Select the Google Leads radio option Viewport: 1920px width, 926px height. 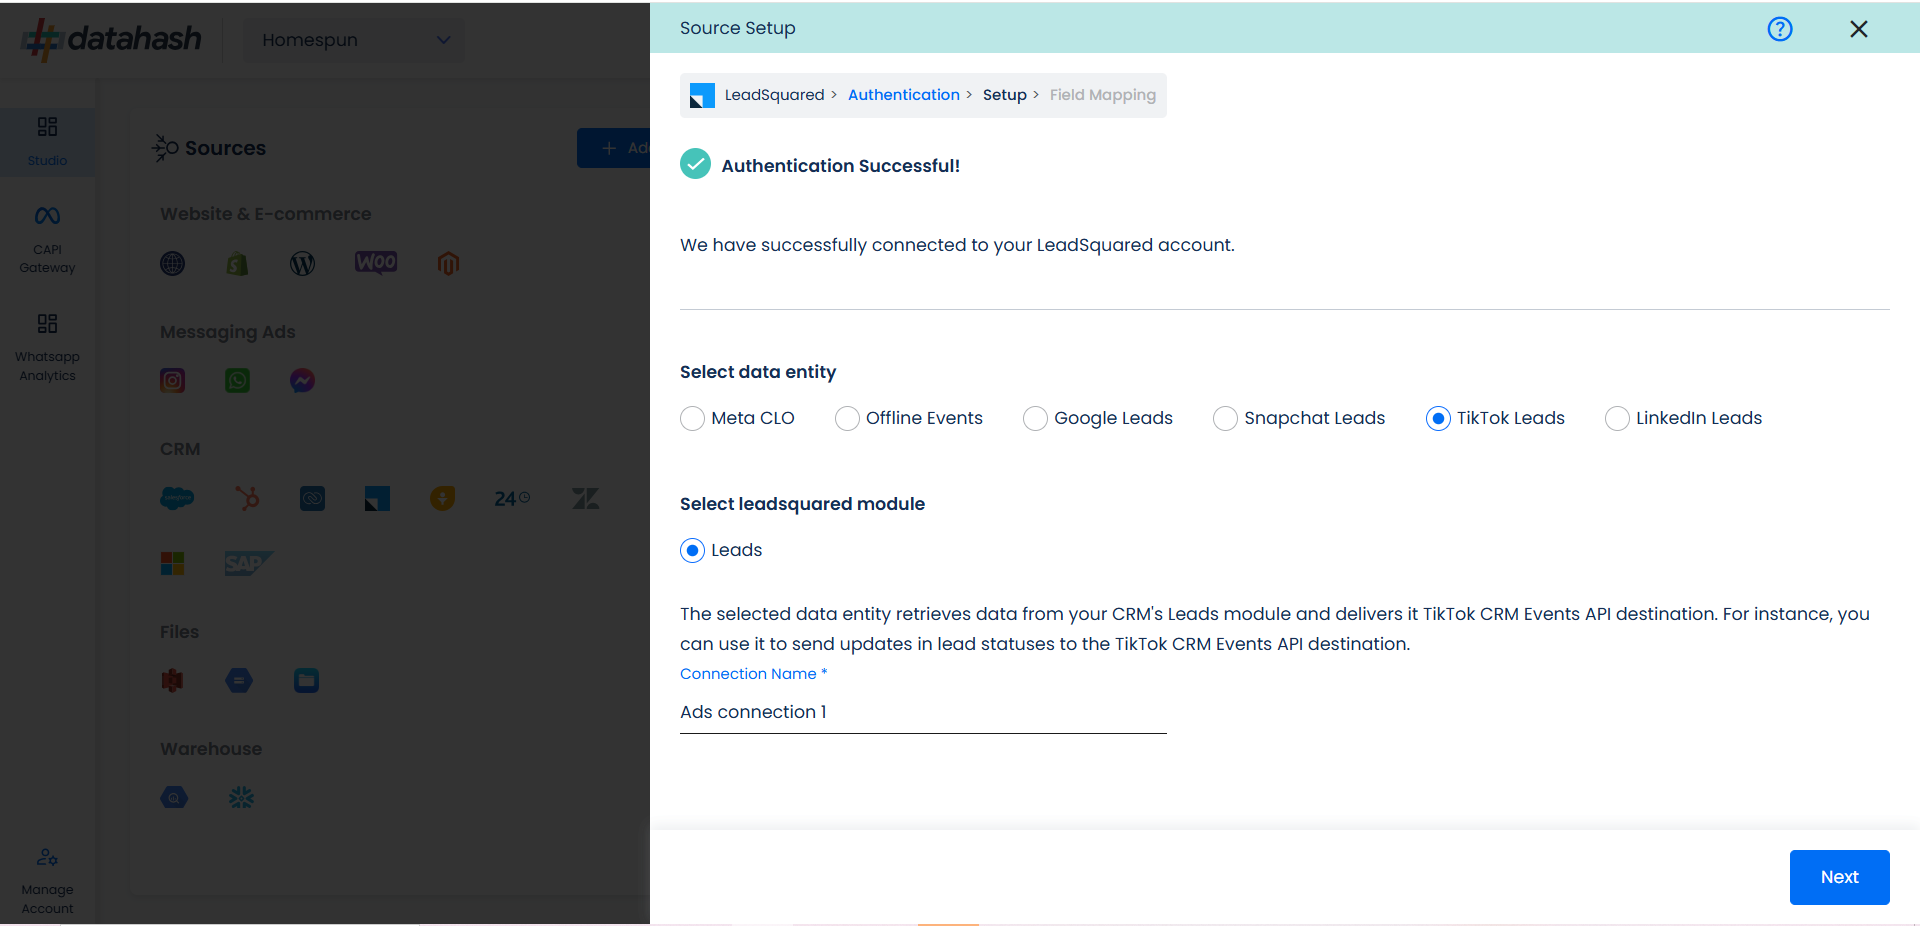[1035, 418]
